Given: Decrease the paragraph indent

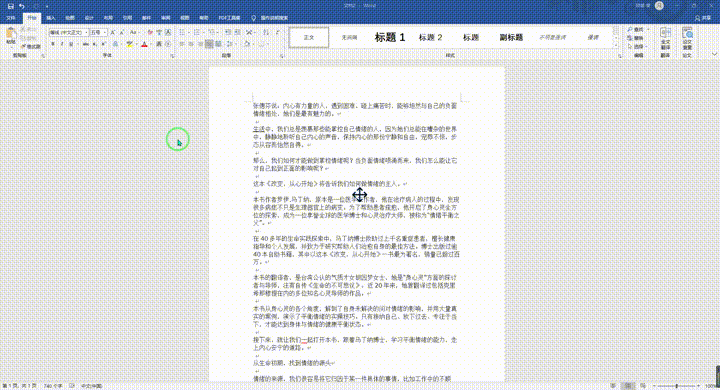Looking at the screenshot, I should (228, 32).
